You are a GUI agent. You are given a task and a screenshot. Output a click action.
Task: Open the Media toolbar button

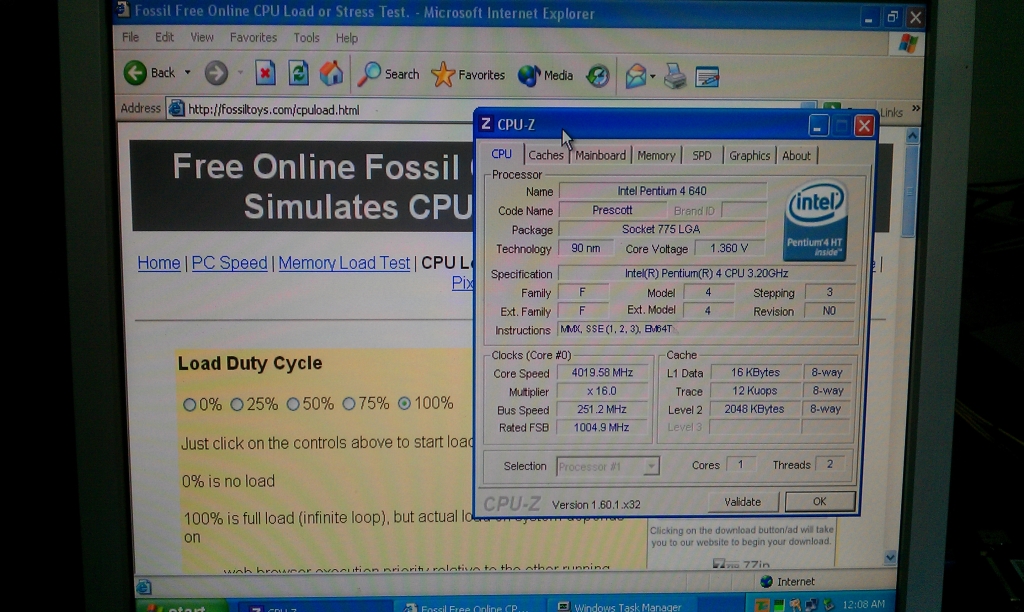(545, 76)
